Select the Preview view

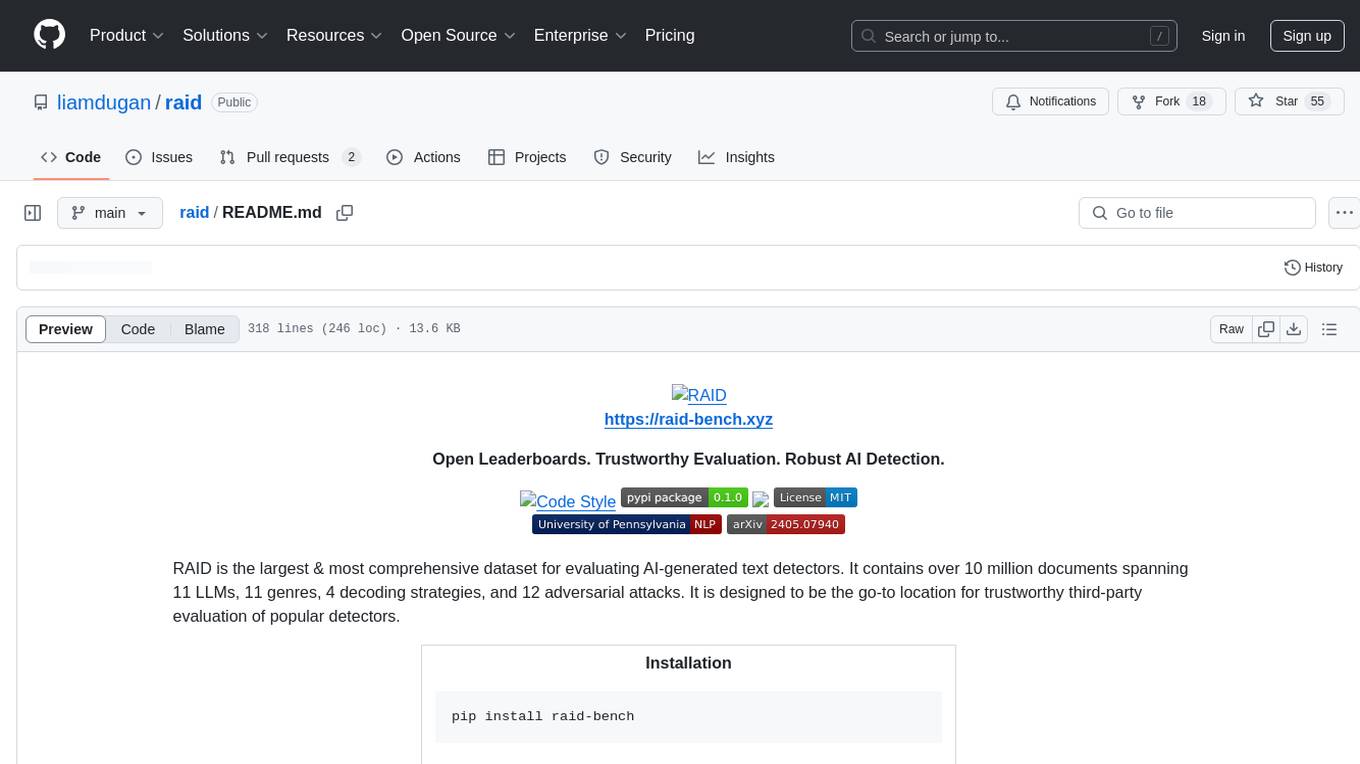(66, 329)
